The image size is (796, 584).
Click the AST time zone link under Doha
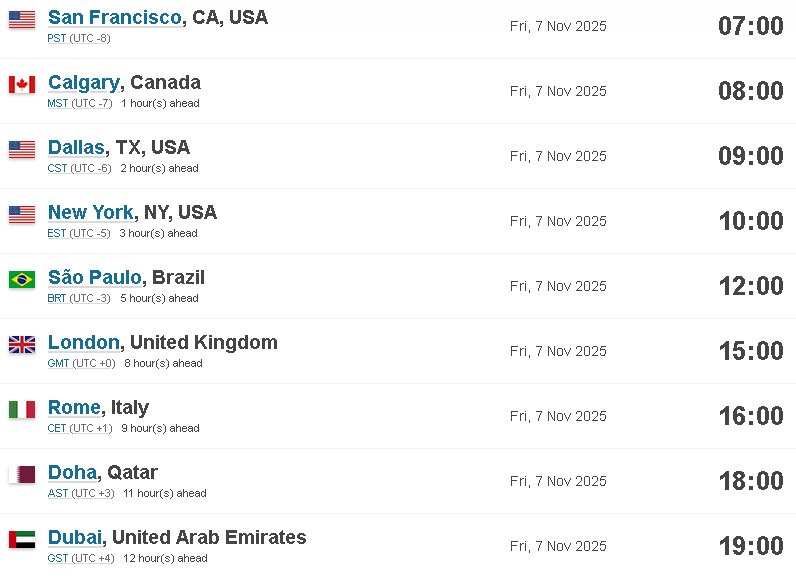(58, 493)
